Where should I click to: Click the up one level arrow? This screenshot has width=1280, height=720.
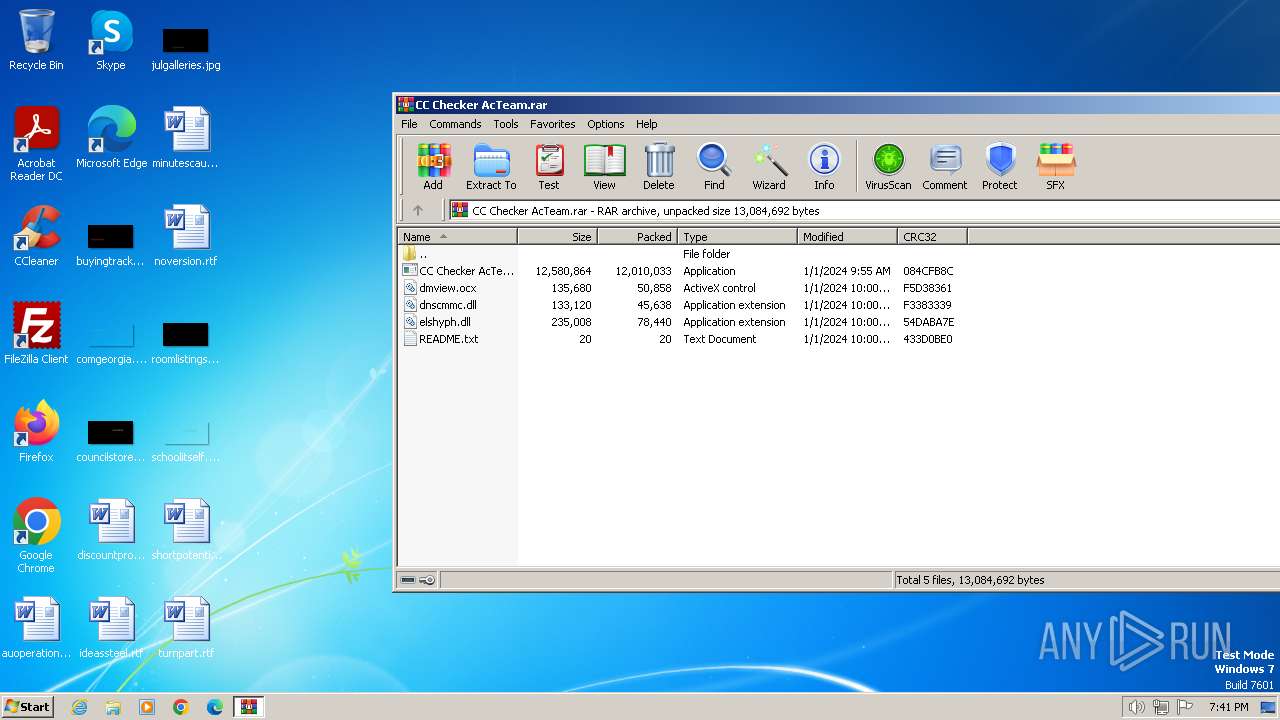click(x=418, y=210)
